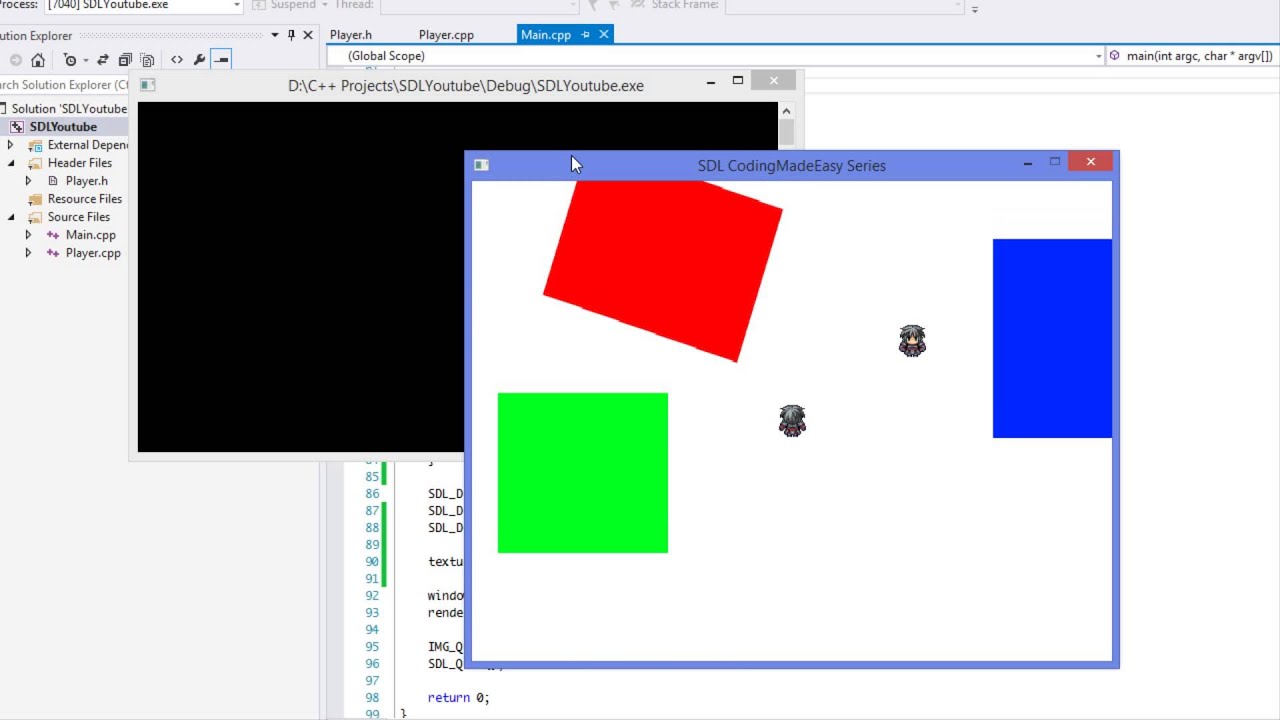Click the Player.cpp C++ file icon
The width and height of the screenshot is (1280, 720).
point(53,253)
